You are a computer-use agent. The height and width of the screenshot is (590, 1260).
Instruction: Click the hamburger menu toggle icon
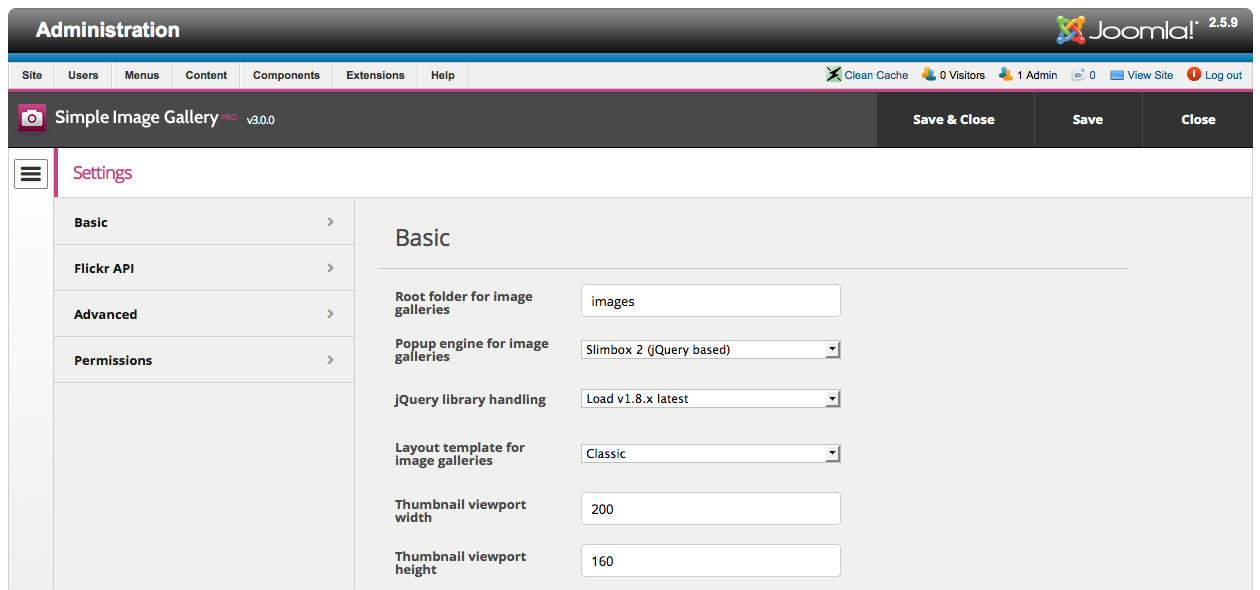31,174
